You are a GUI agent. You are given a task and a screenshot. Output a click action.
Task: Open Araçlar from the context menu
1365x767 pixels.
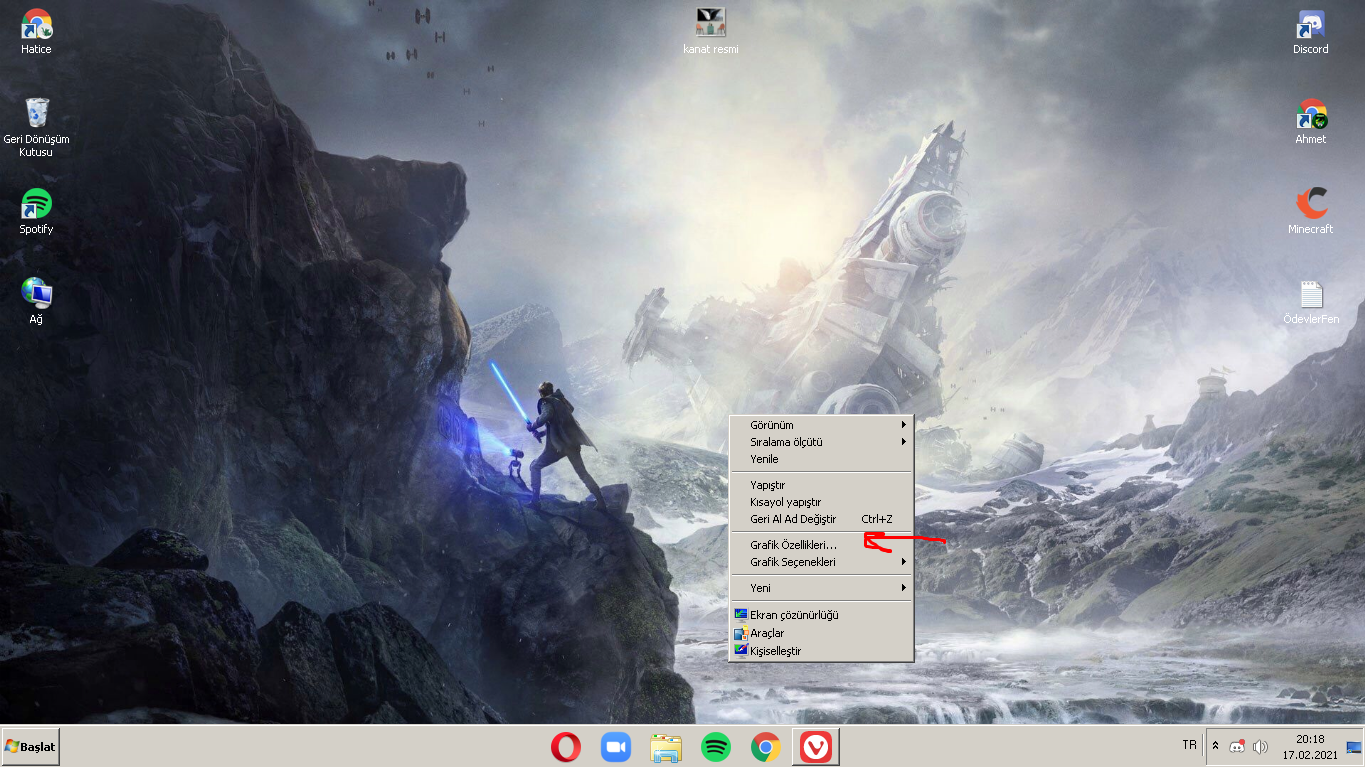point(822,633)
